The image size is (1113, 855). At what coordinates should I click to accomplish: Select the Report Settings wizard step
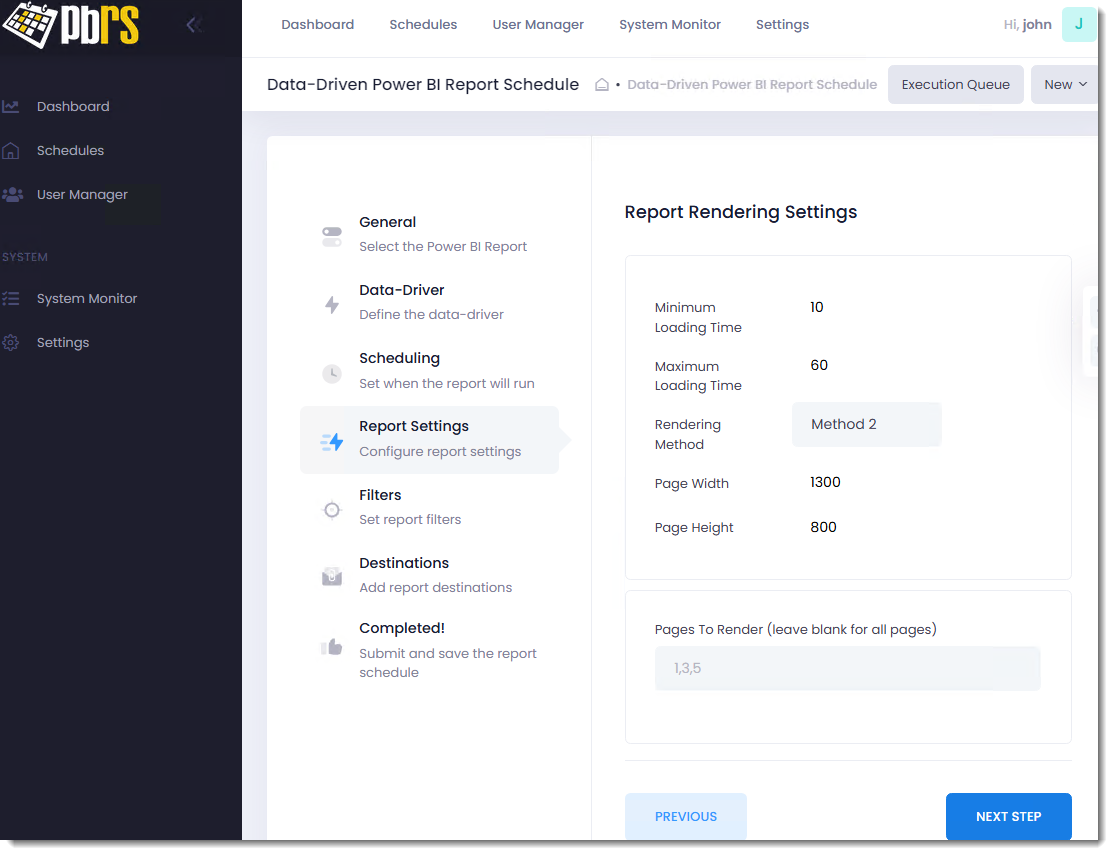(429, 439)
